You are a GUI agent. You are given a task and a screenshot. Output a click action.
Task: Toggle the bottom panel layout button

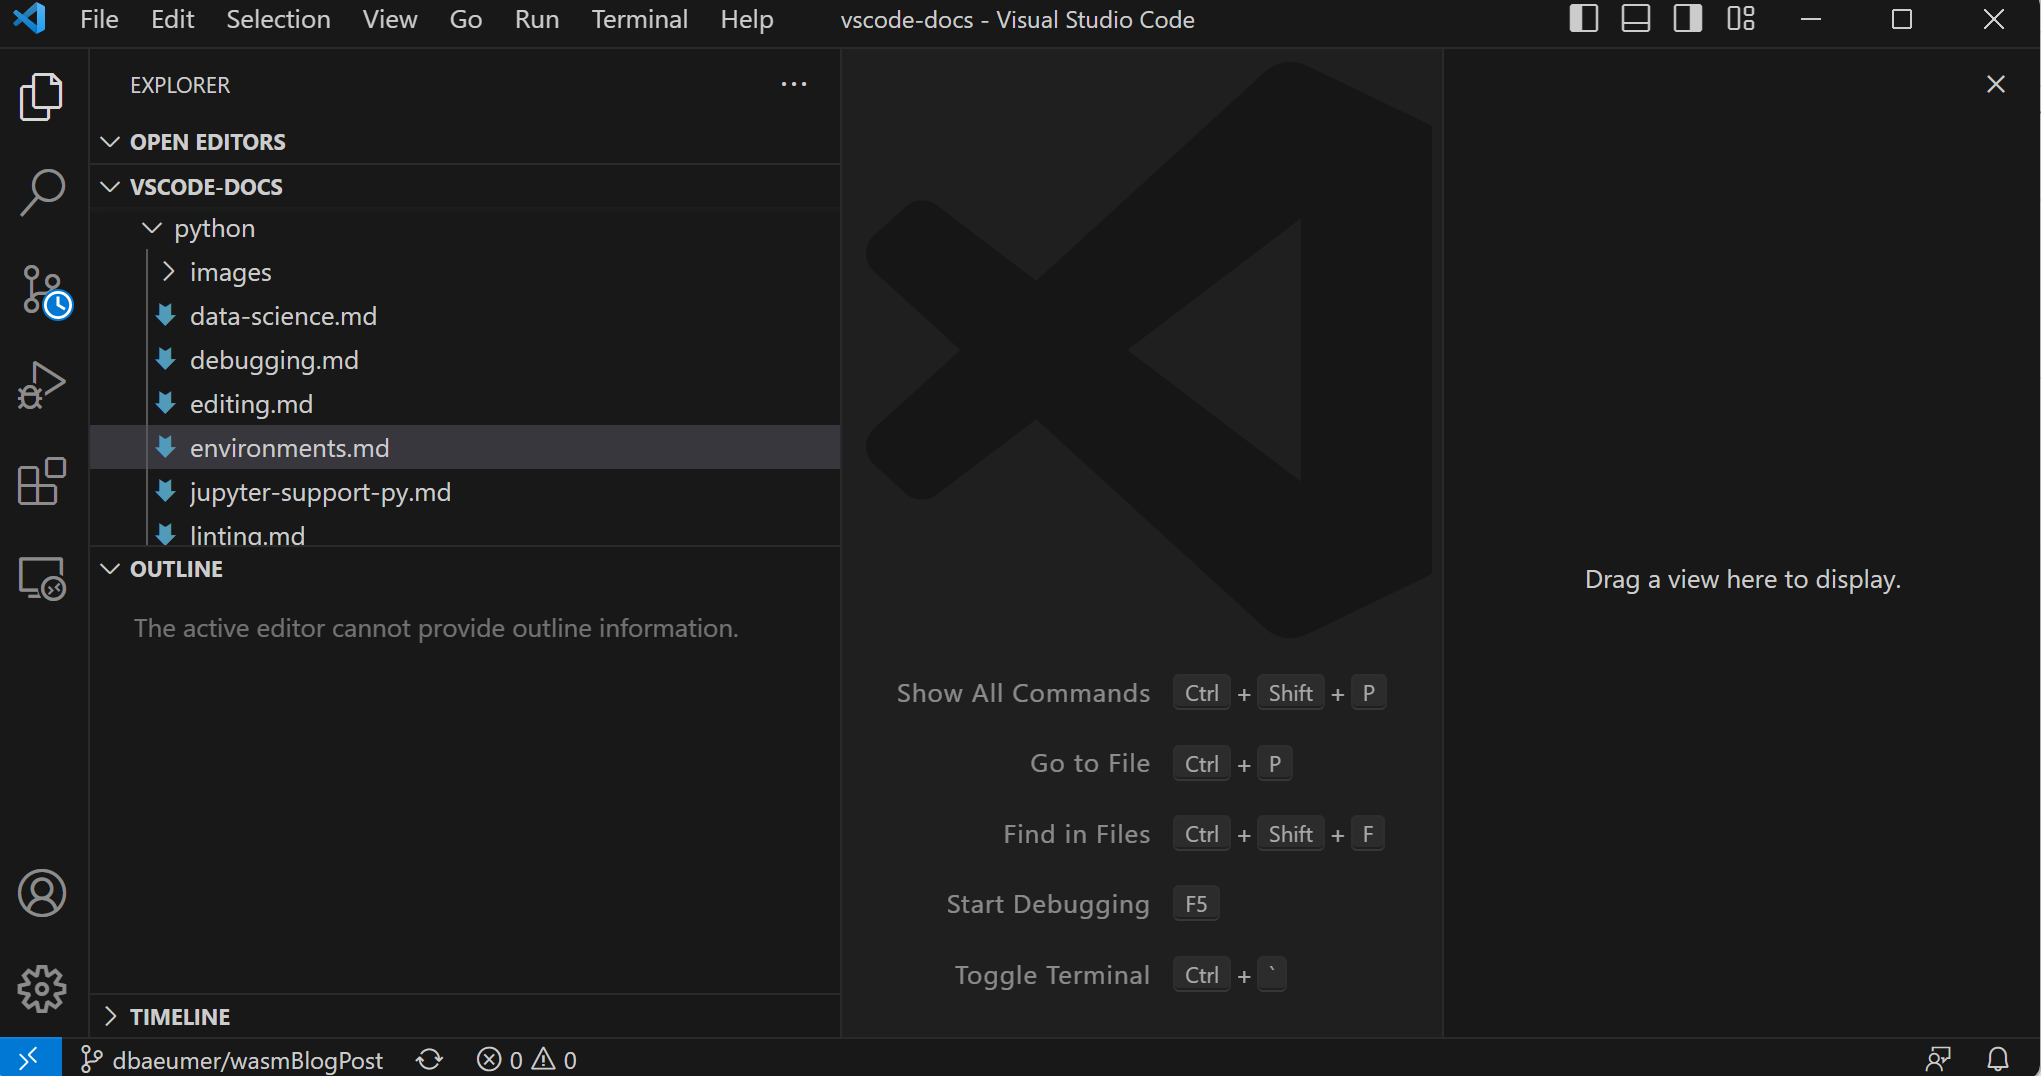point(1636,19)
